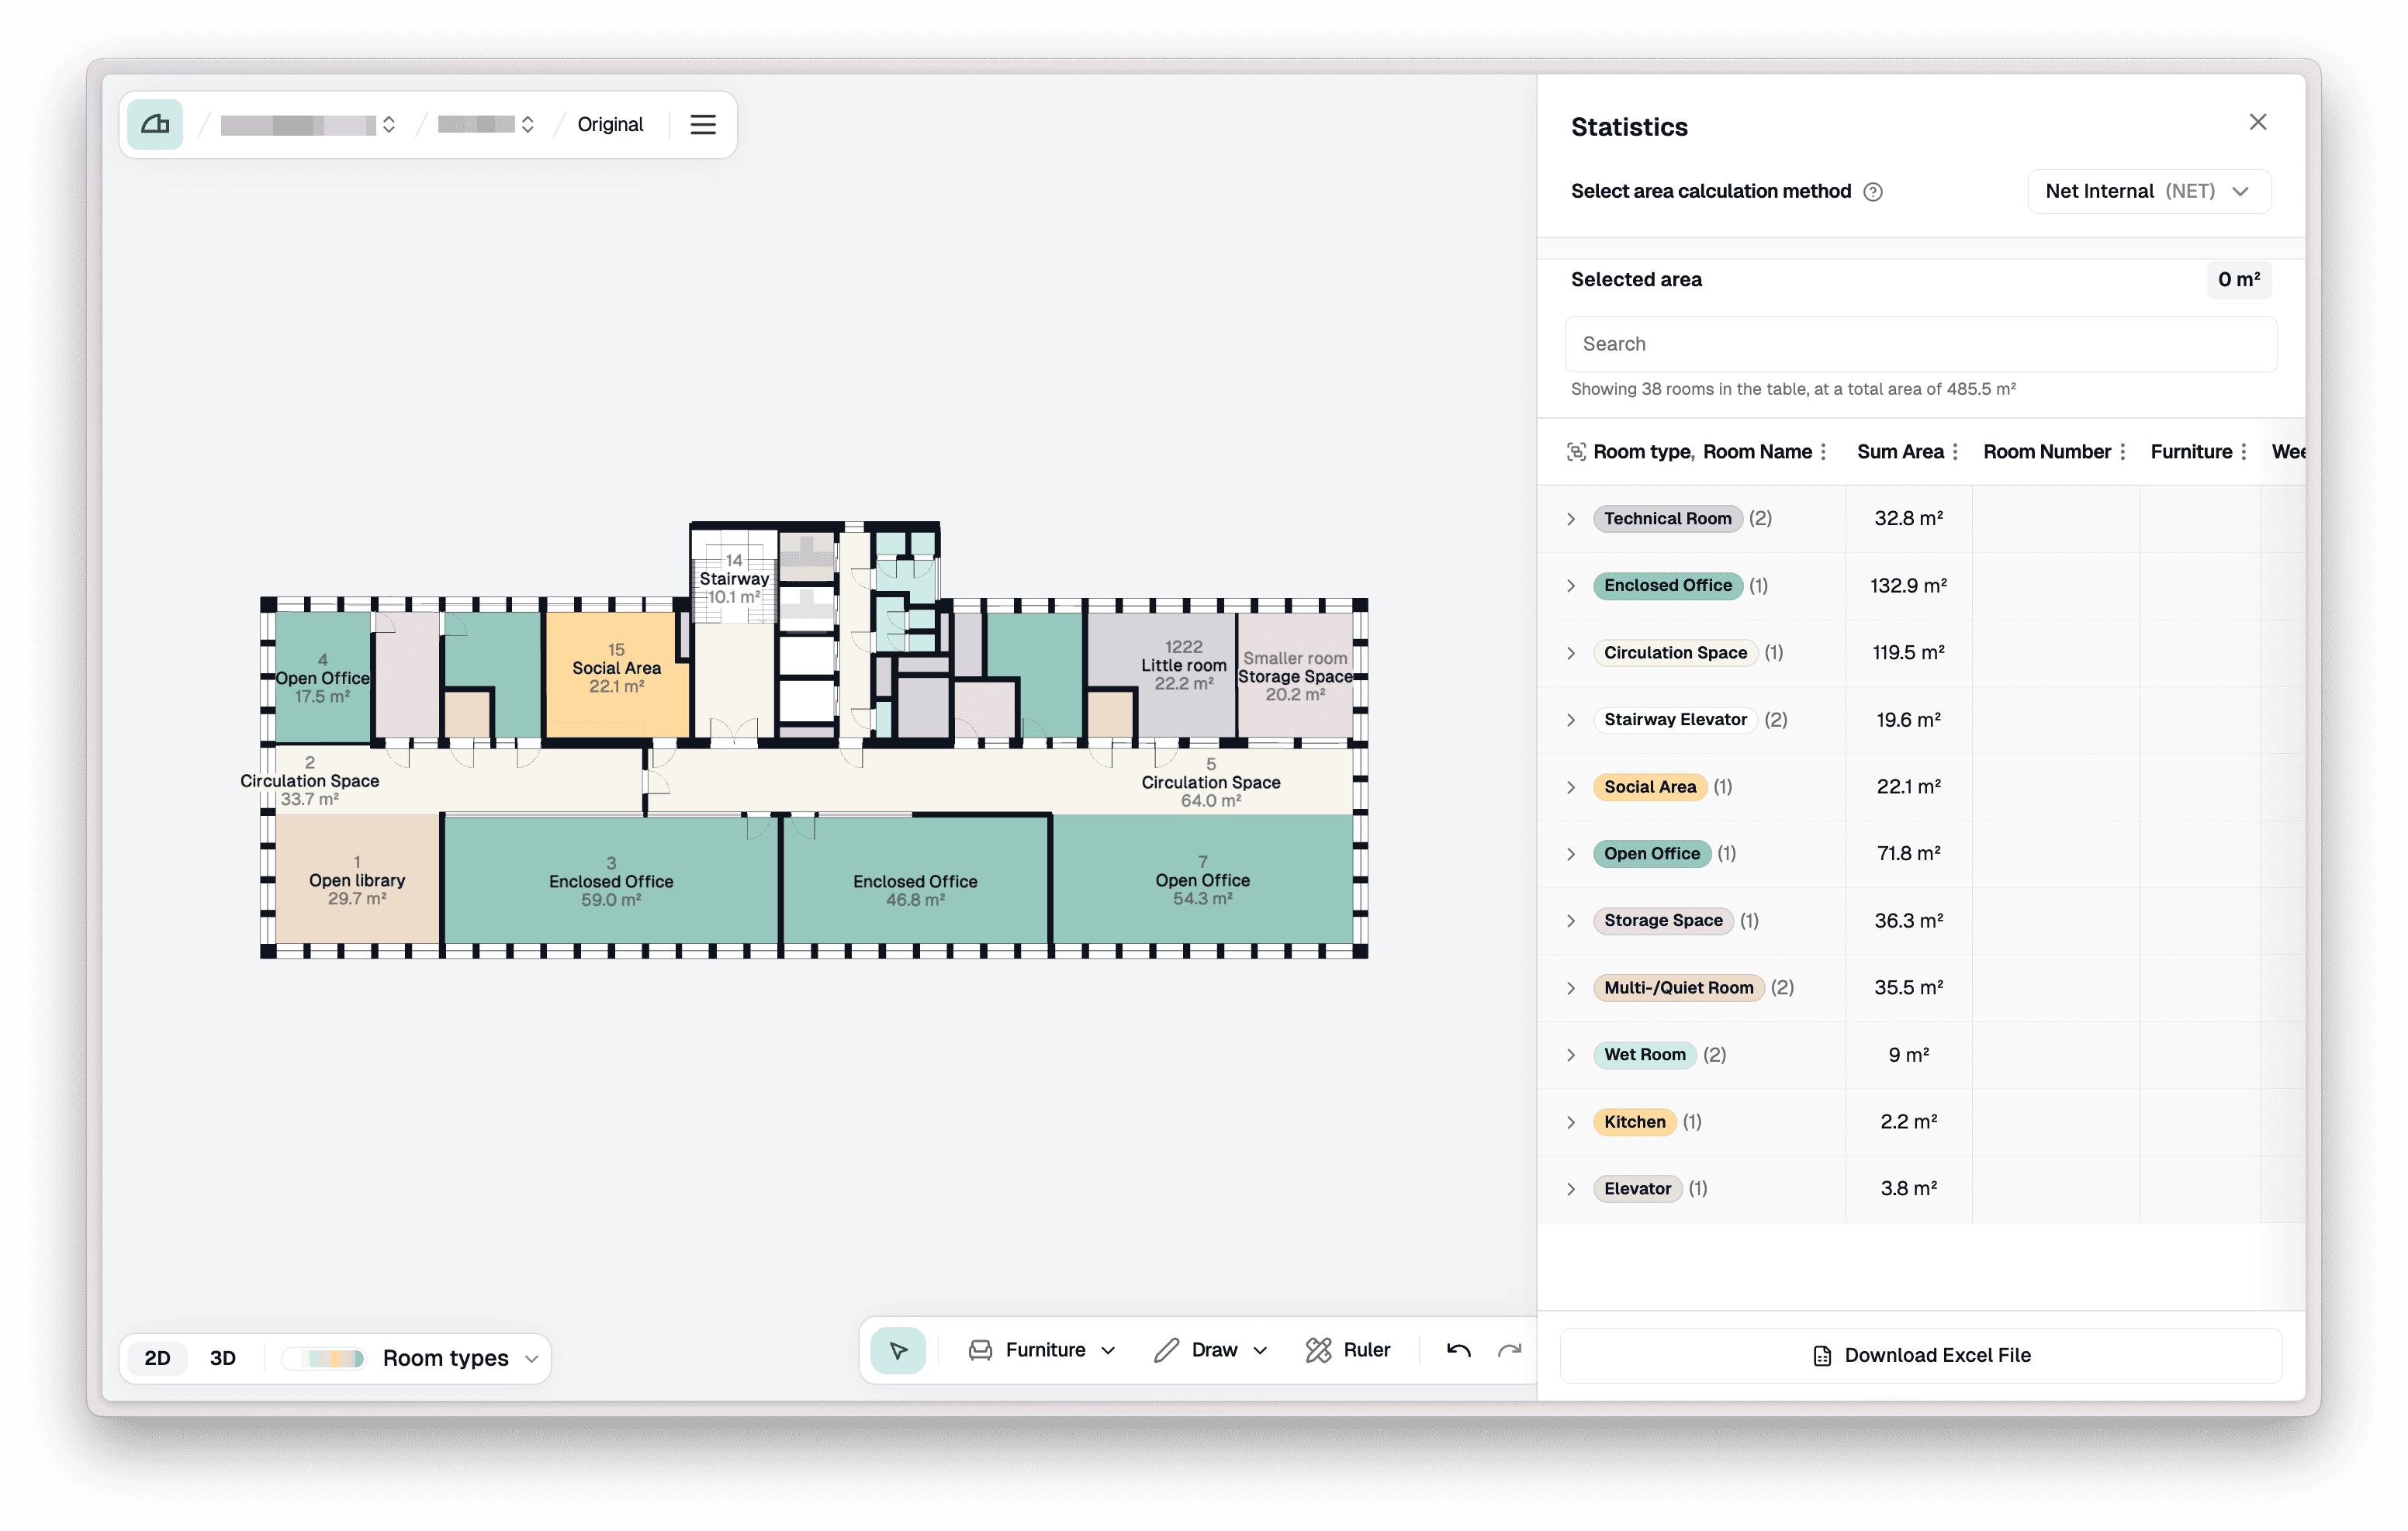2408x1531 pixels.
Task: Select Smaller room Storage Space
Action: click(1295, 676)
